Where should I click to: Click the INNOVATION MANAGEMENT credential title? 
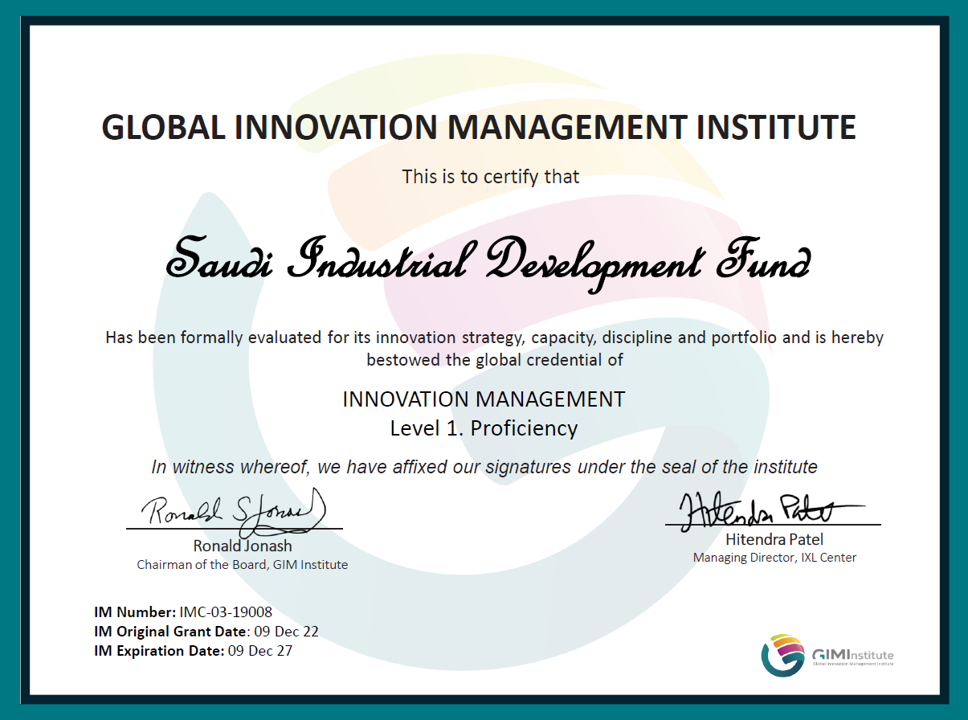tap(484, 399)
